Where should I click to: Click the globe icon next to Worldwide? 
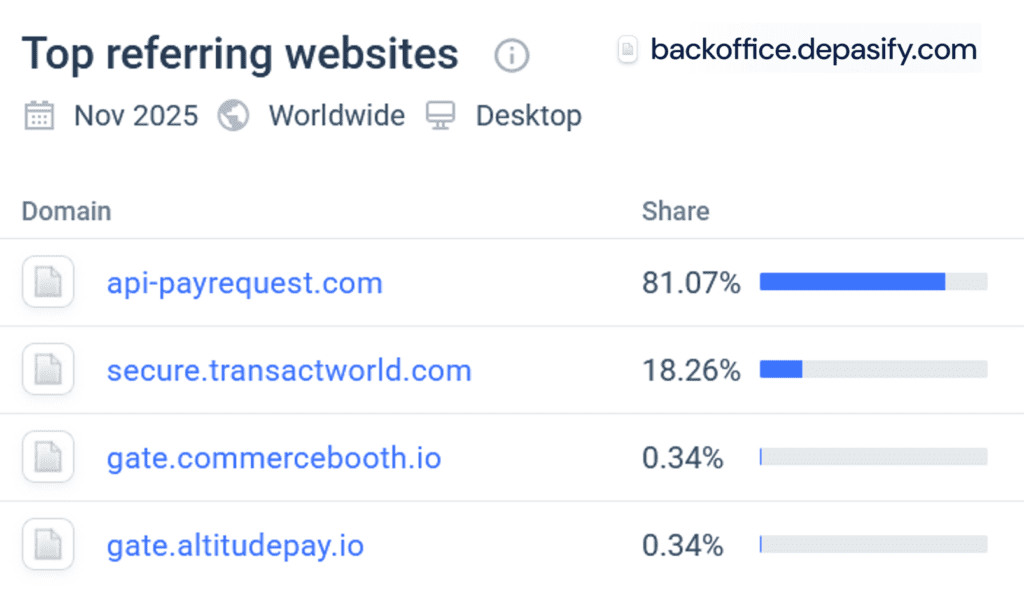[234, 116]
